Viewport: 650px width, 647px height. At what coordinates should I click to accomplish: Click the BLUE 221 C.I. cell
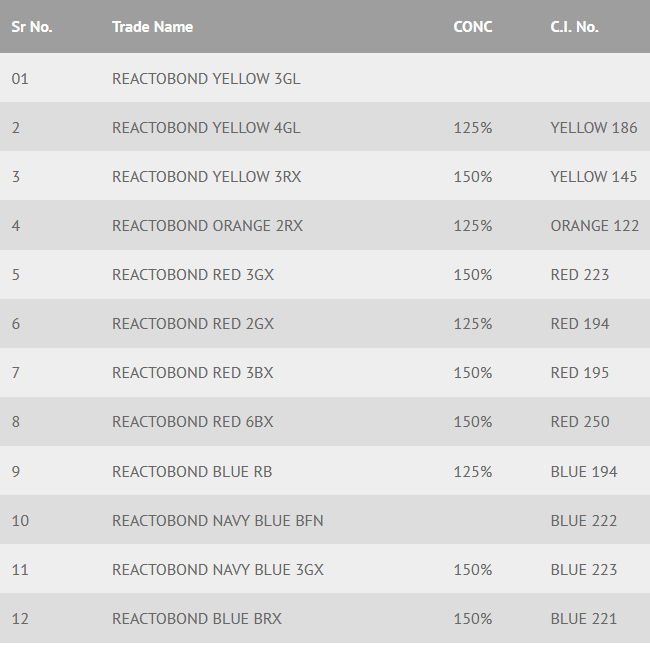click(583, 619)
